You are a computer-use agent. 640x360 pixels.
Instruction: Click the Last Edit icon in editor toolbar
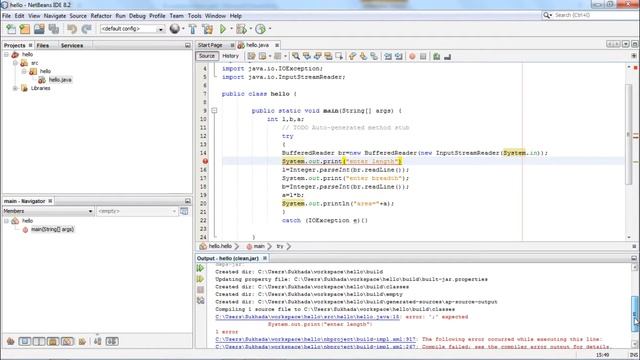pyautogui.click(x=251, y=56)
